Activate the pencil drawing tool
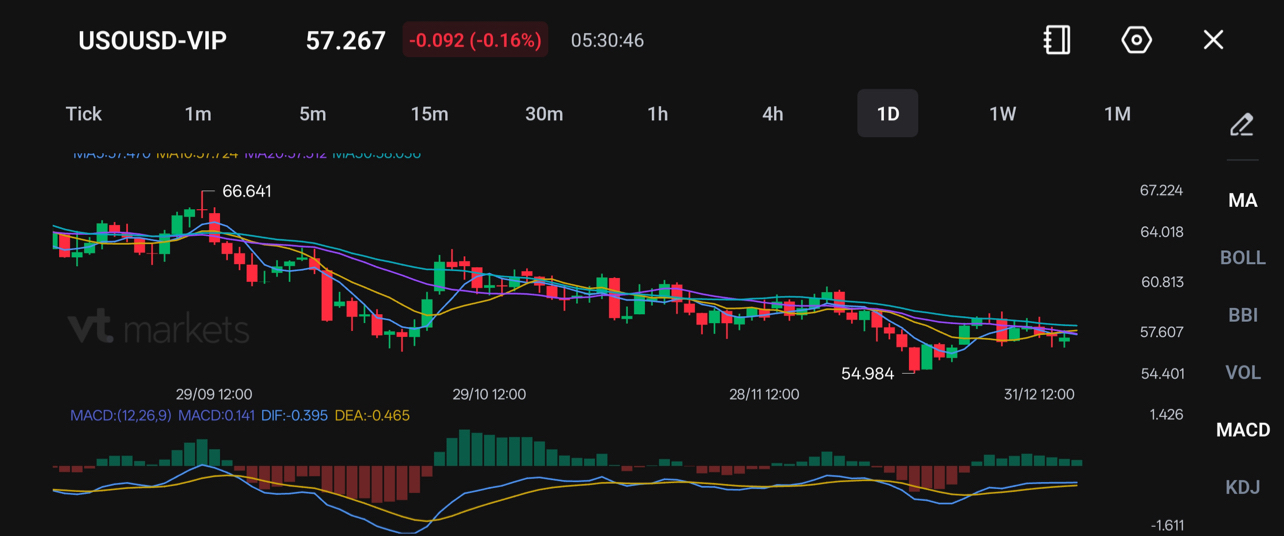 (x=1242, y=125)
